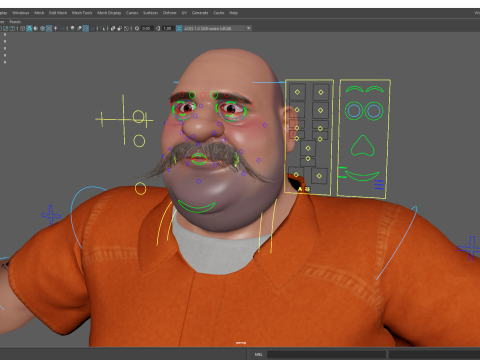Screen dimensions: 480x360
Task: Select the right eye circle control in GUI panel
Action: 374,111
